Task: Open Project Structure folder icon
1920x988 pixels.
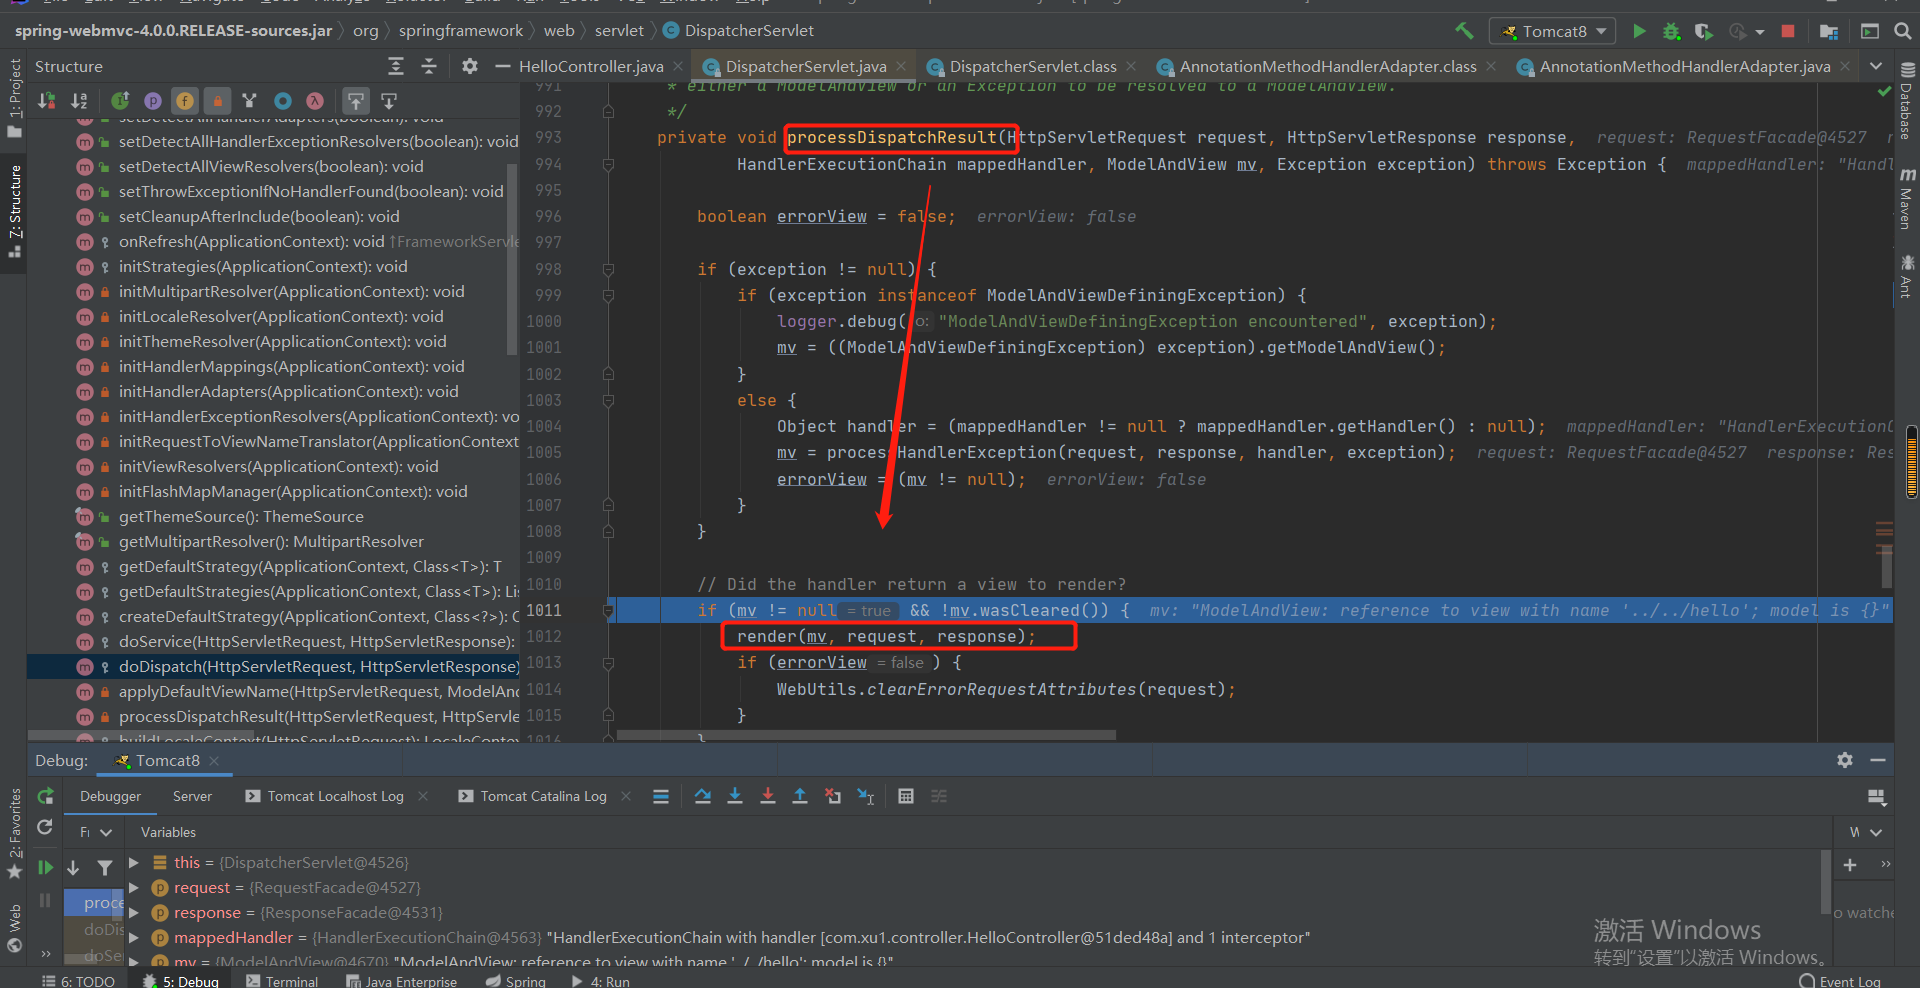Action: tap(1829, 31)
